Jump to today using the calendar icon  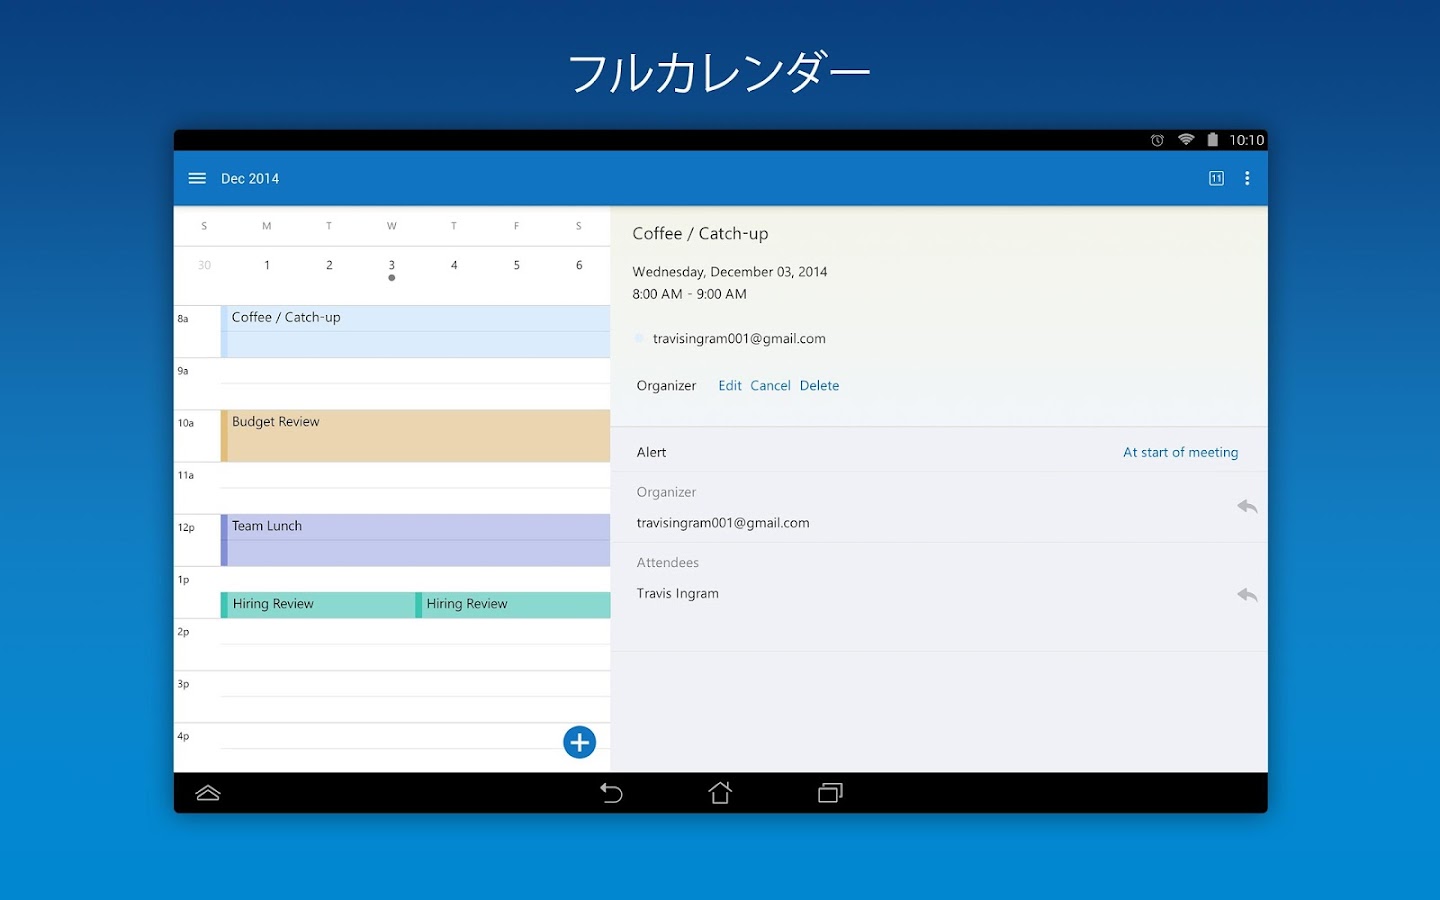[x=1216, y=178]
